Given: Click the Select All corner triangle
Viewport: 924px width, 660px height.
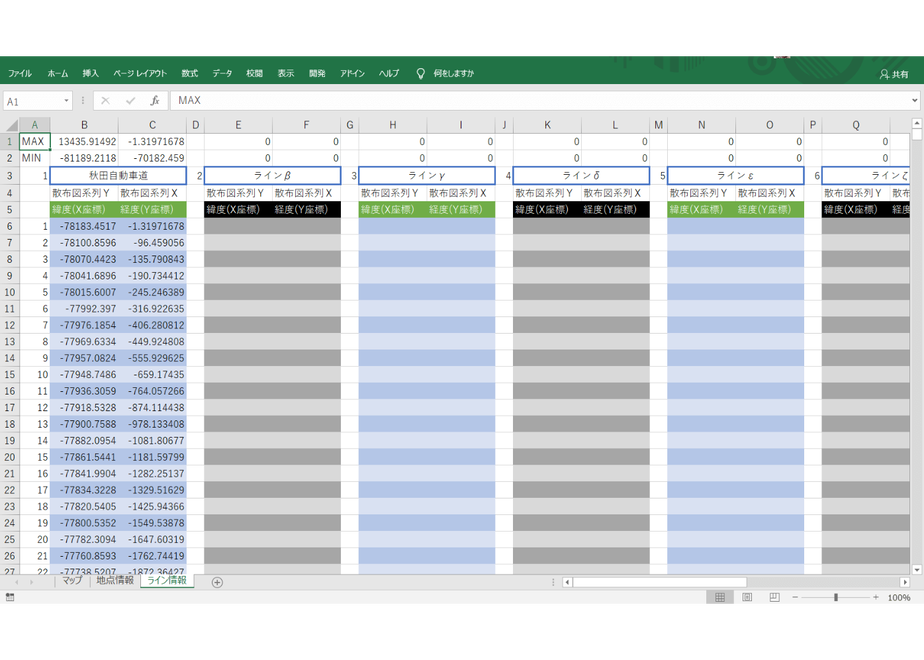Looking at the screenshot, I should point(12,125).
